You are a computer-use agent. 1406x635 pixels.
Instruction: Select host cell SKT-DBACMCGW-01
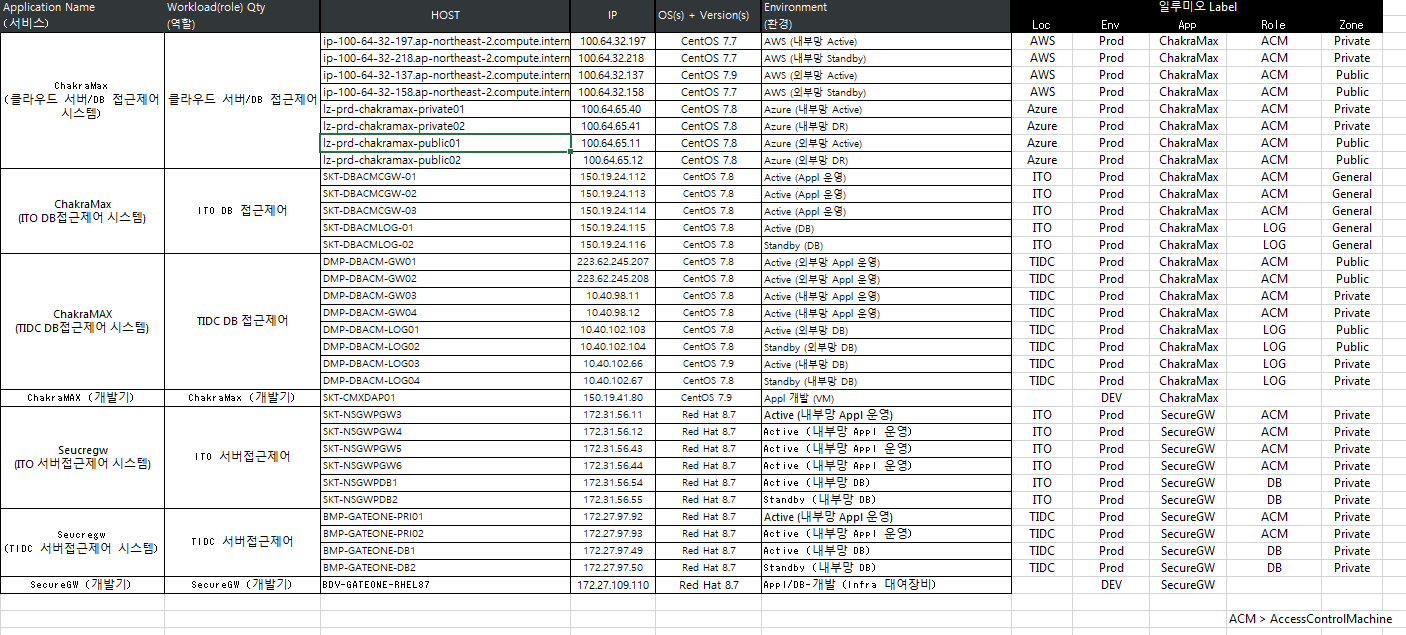445,177
